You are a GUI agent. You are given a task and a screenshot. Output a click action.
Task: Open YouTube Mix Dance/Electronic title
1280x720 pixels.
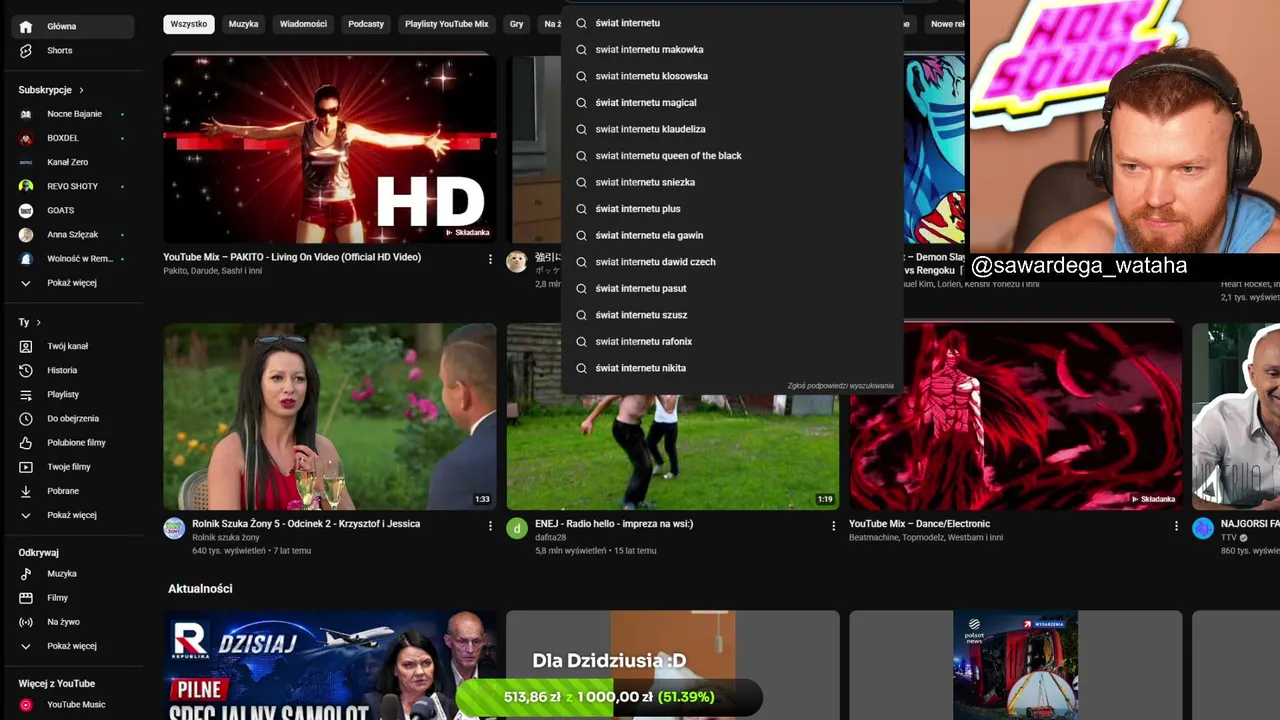coord(919,524)
